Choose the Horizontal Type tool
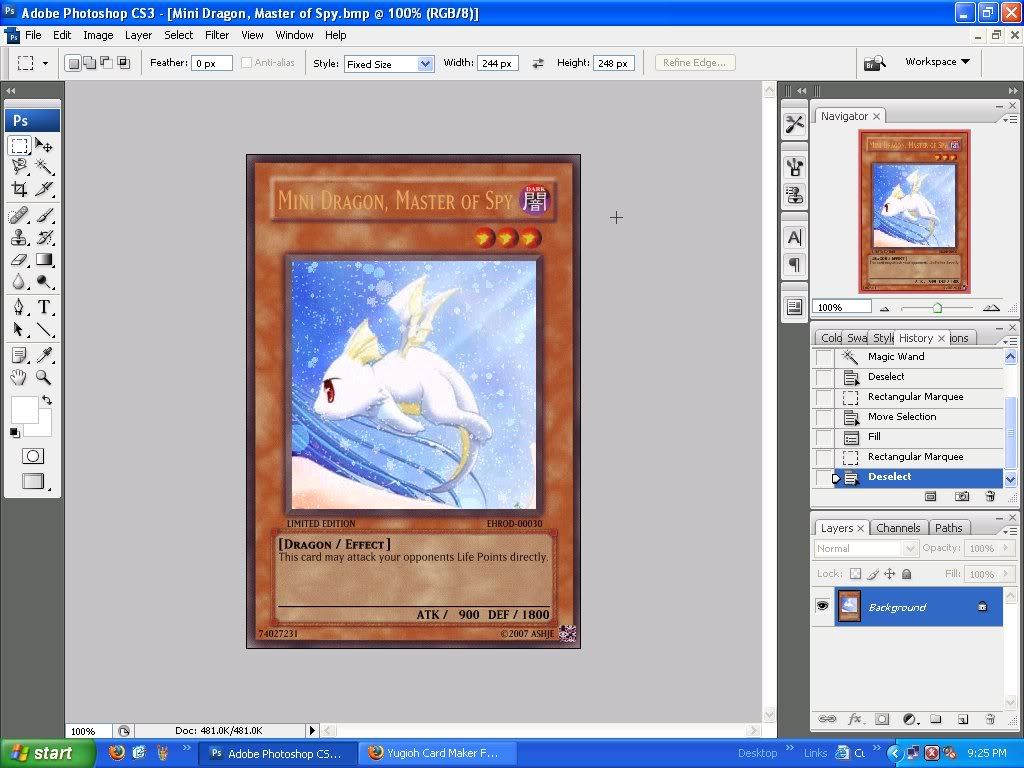 (44, 307)
